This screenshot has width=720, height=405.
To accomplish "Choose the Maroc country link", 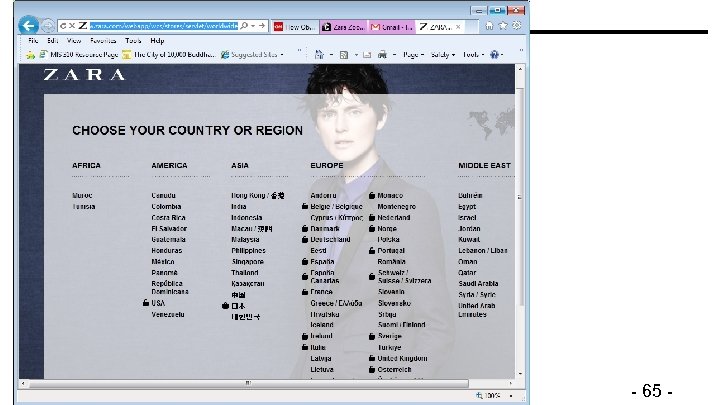I will click(x=82, y=195).
